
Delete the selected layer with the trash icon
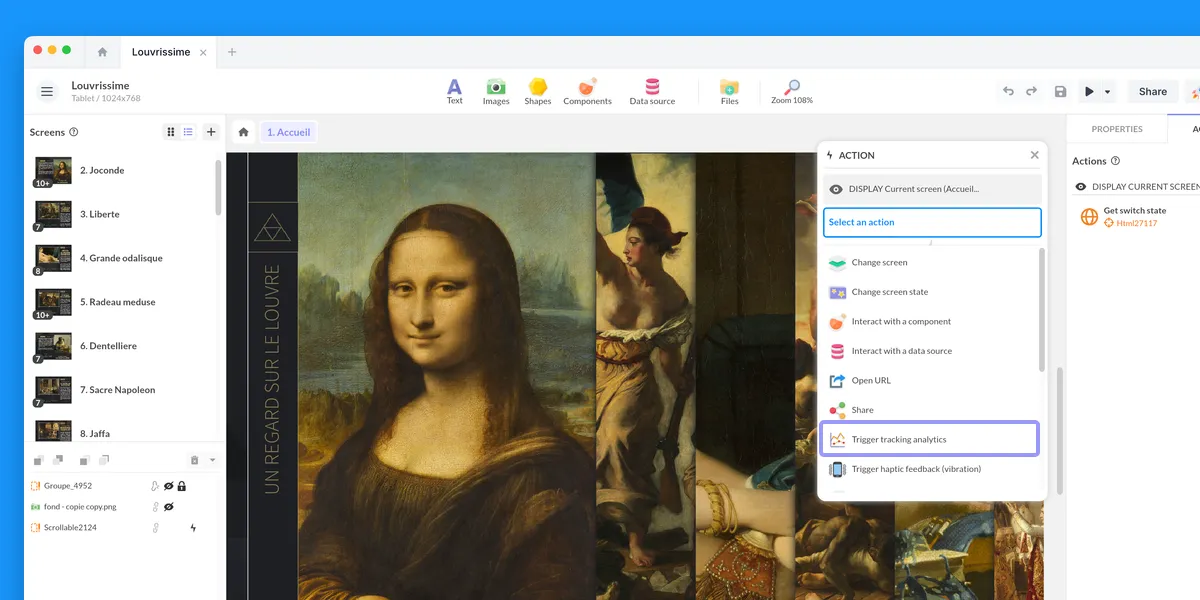pyautogui.click(x=195, y=460)
